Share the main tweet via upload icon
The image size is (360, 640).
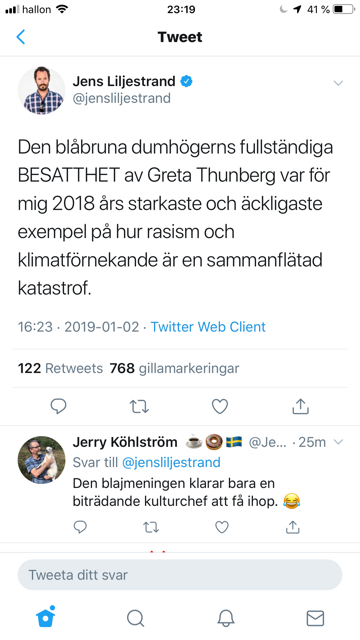[x=300, y=406]
